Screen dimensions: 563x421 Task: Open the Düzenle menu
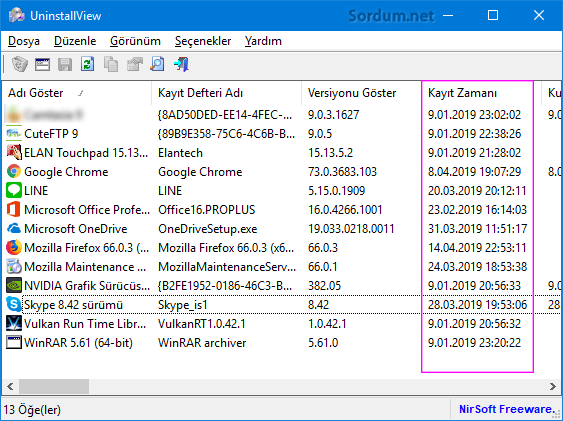[75, 41]
